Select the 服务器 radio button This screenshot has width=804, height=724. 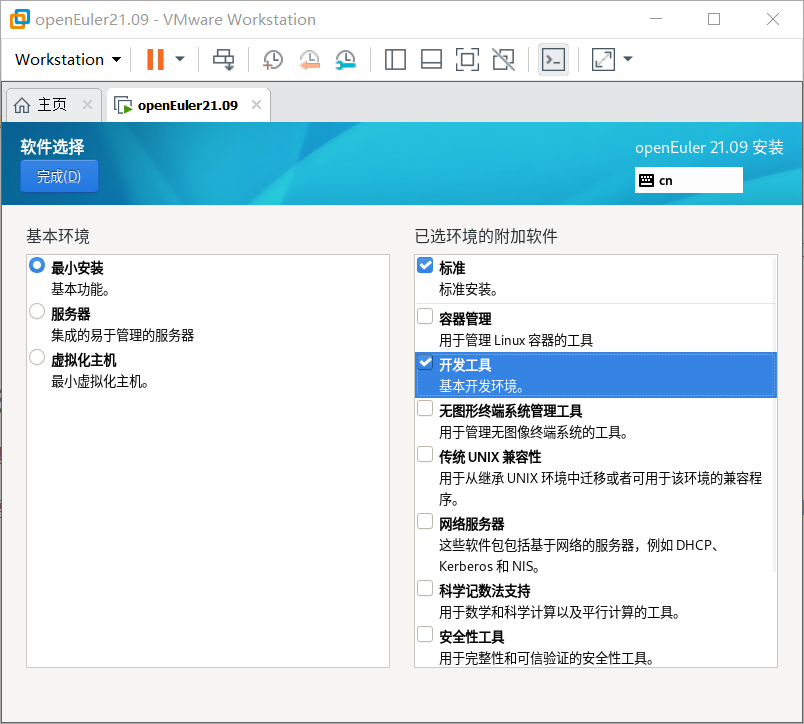coord(37,311)
